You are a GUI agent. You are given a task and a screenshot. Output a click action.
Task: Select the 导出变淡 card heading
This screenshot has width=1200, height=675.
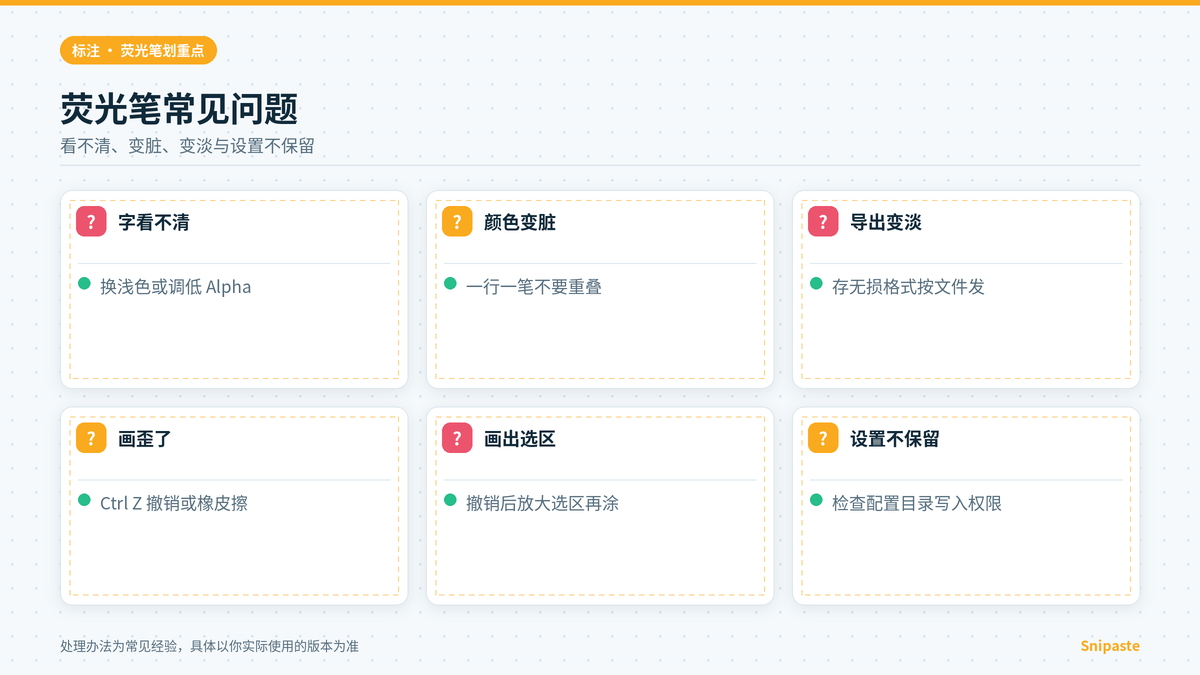pos(886,222)
